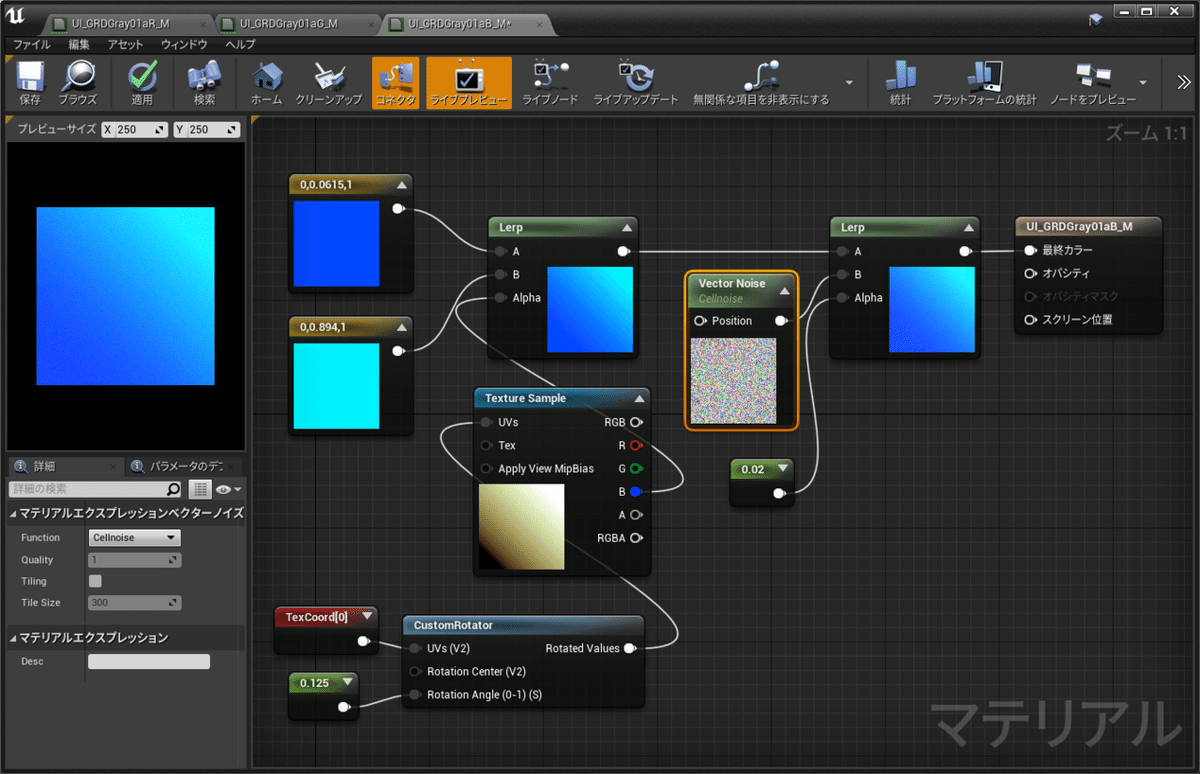Open the property matrix grid icon

(200, 489)
